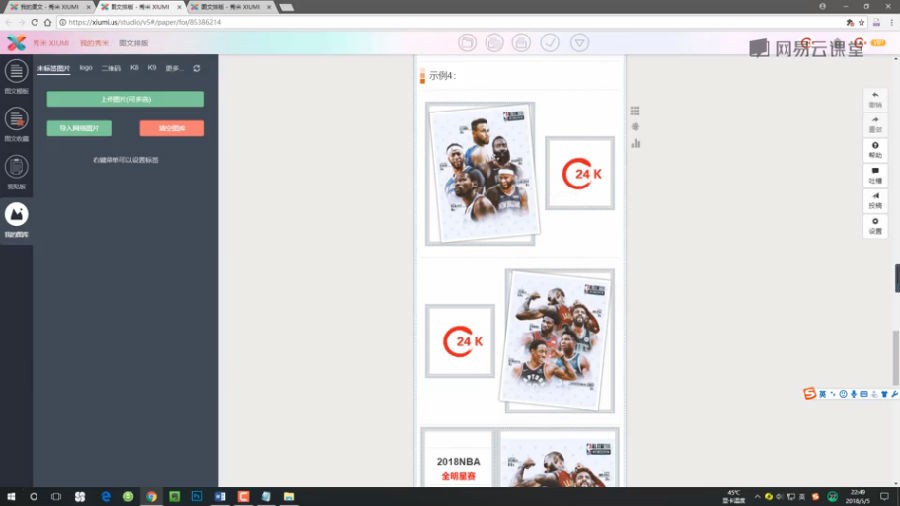
Task: Select the logo tab
Action: pos(86,68)
